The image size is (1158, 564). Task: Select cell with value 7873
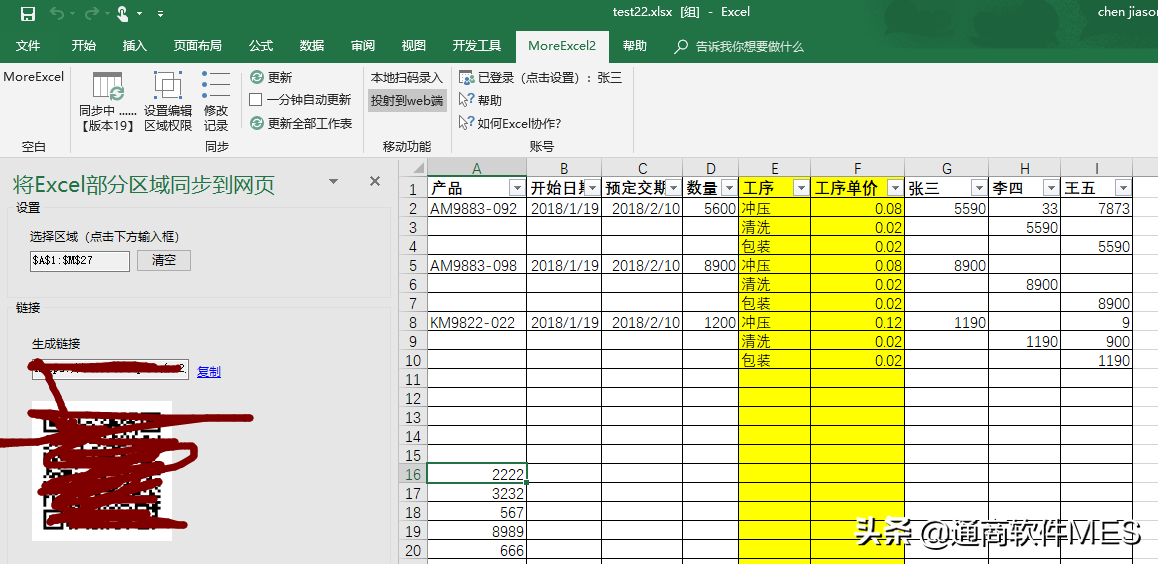(1097, 208)
